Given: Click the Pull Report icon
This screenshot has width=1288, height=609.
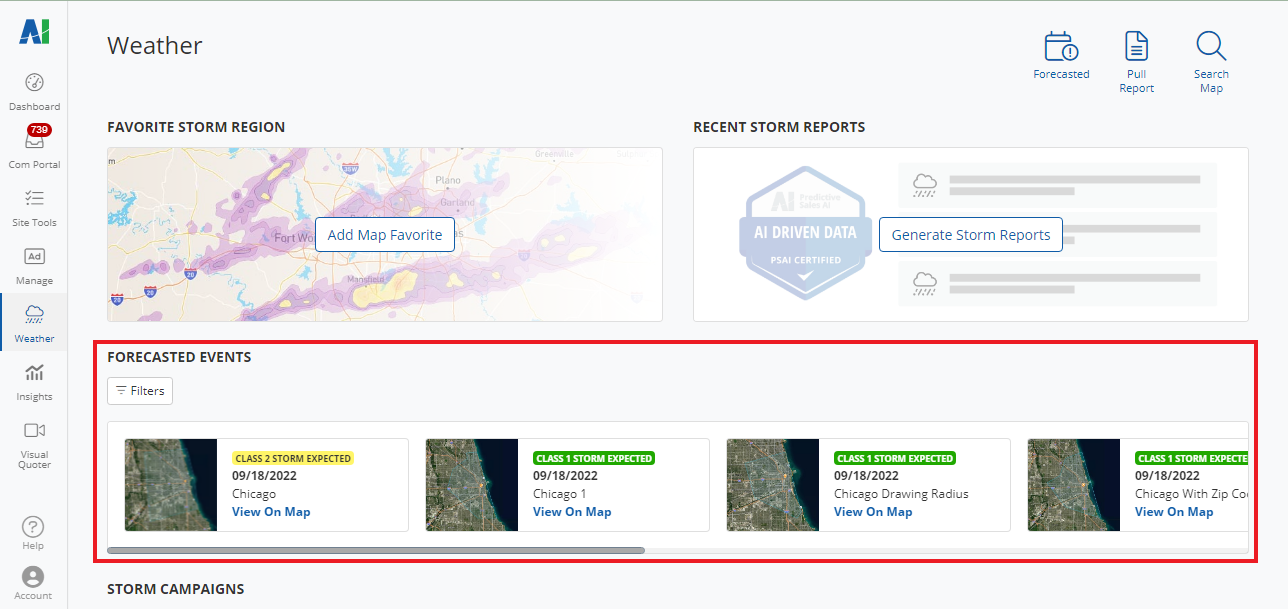Looking at the screenshot, I should tap(1136, 48).
